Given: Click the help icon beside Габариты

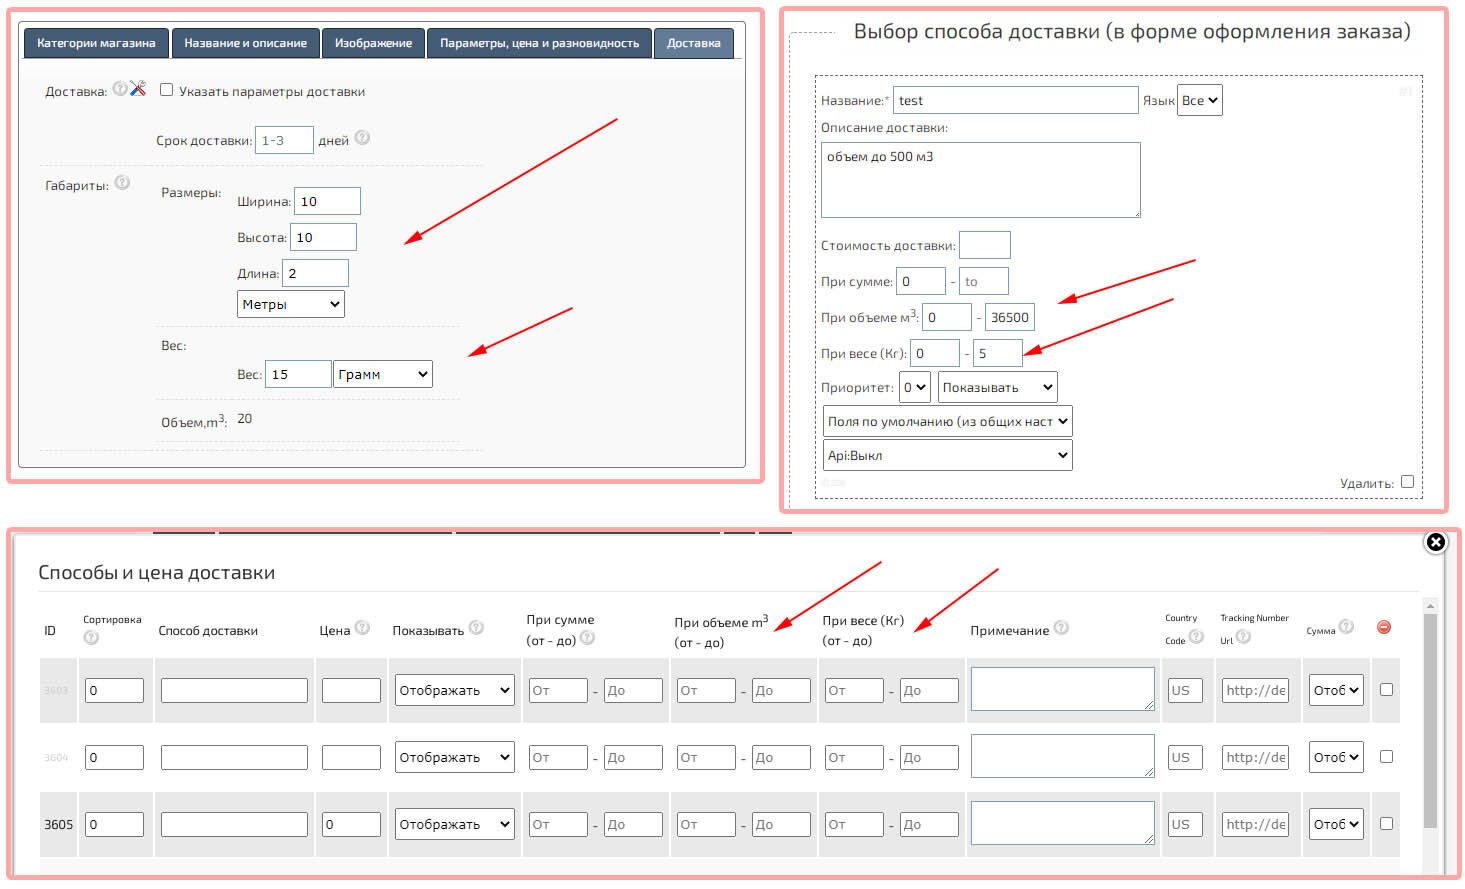Looking at the screenshot, I should pyautogui.click(x=122, y=182).
